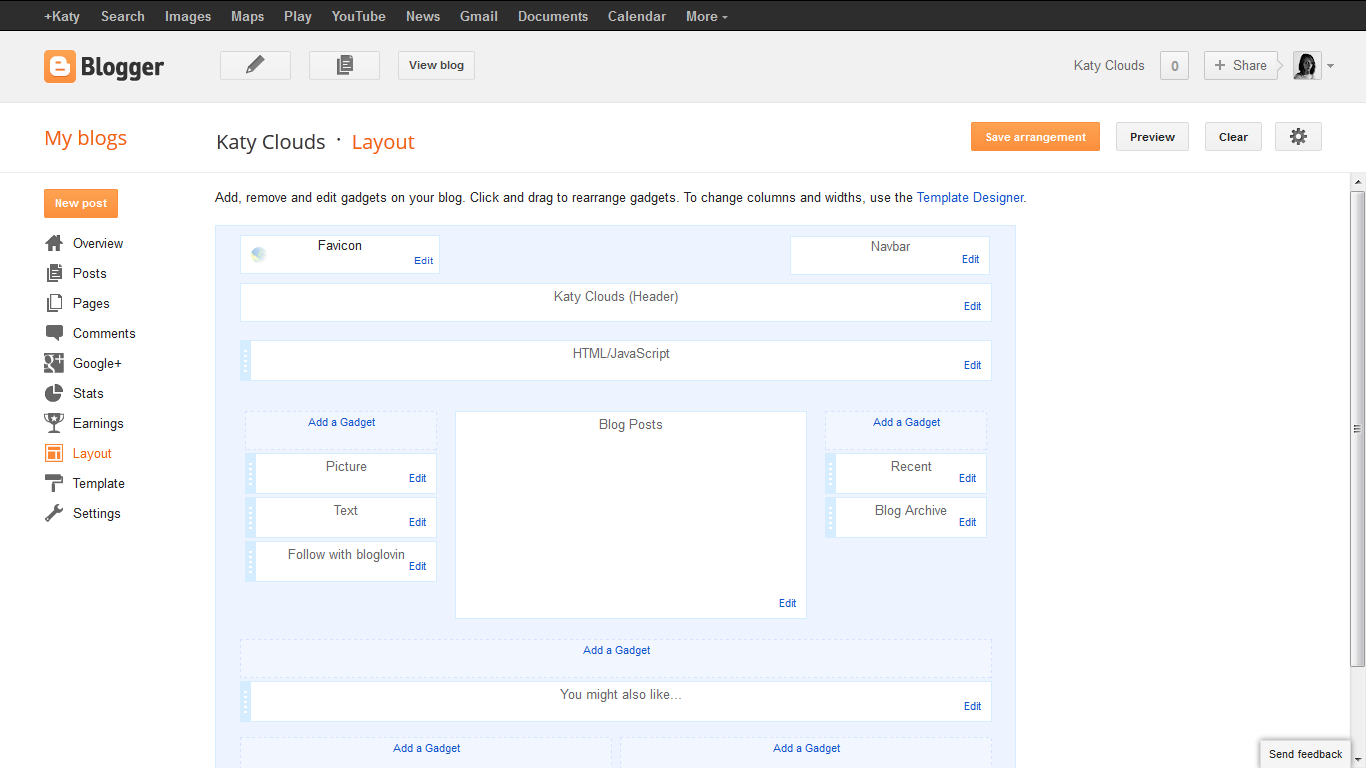Open the profile avatar dropdown arrow
Viewport: 1366px width, 768px height.
click(x=1331, y=66)
